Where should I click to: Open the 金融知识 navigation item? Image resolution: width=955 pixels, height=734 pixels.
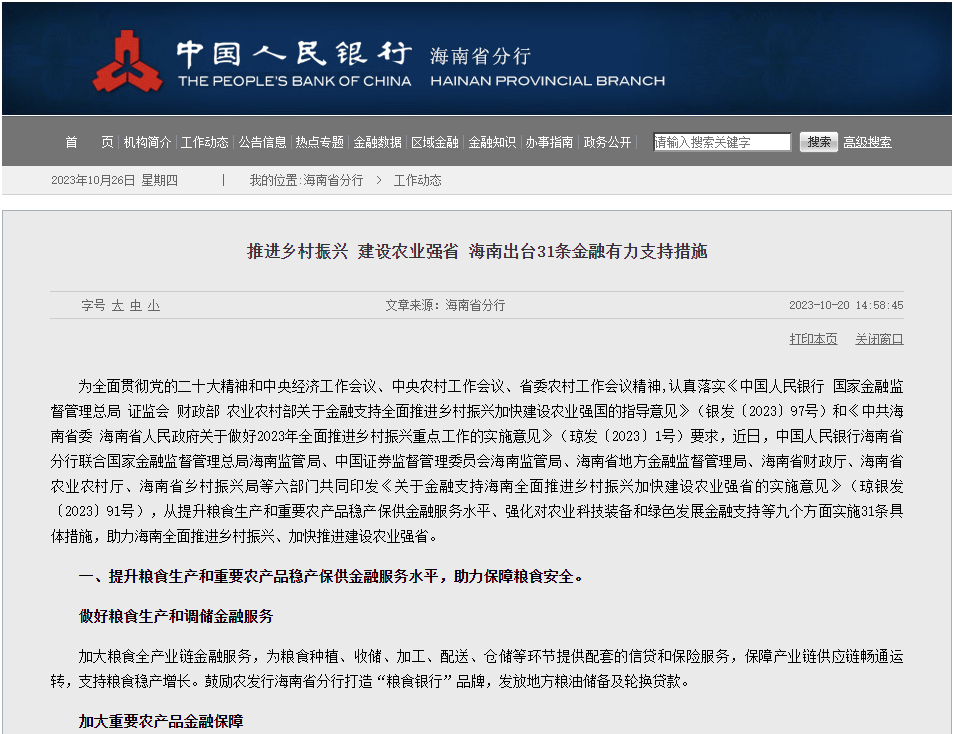click(492, 142)
